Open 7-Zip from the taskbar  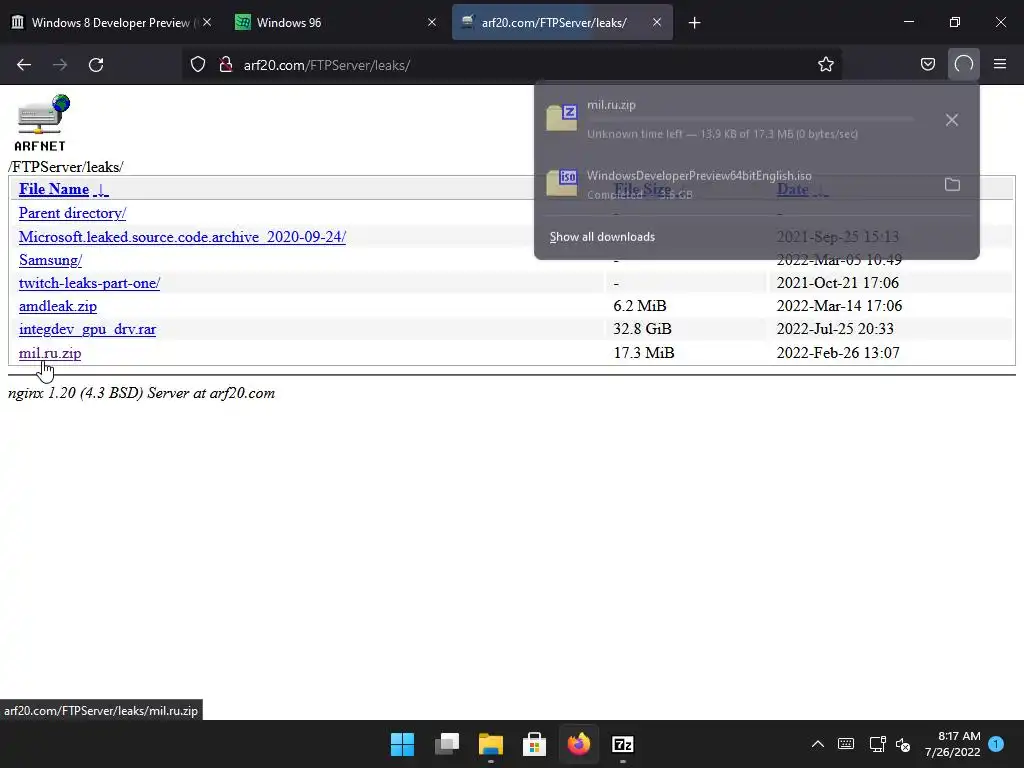(622, 744)
